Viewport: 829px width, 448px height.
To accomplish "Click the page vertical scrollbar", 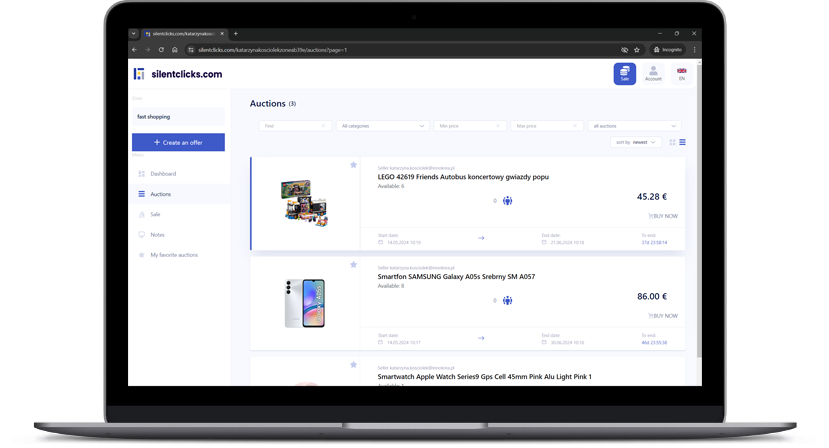I will click(699, 209).
